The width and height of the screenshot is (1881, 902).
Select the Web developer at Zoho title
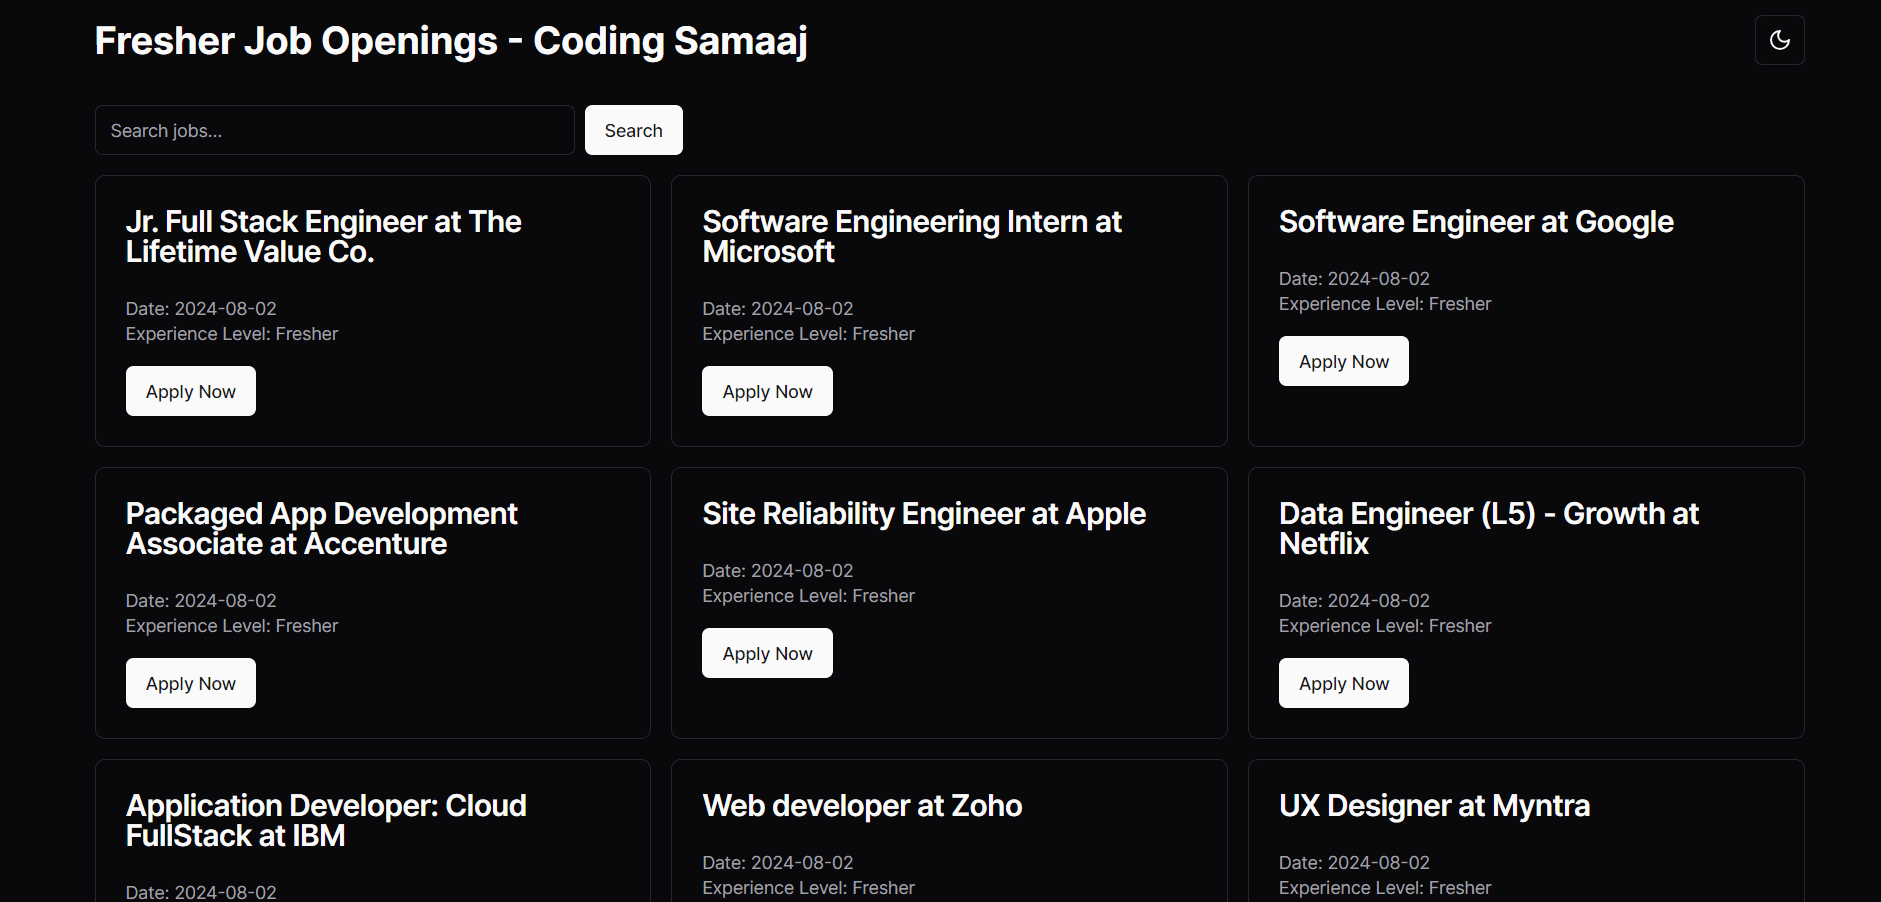862,806
